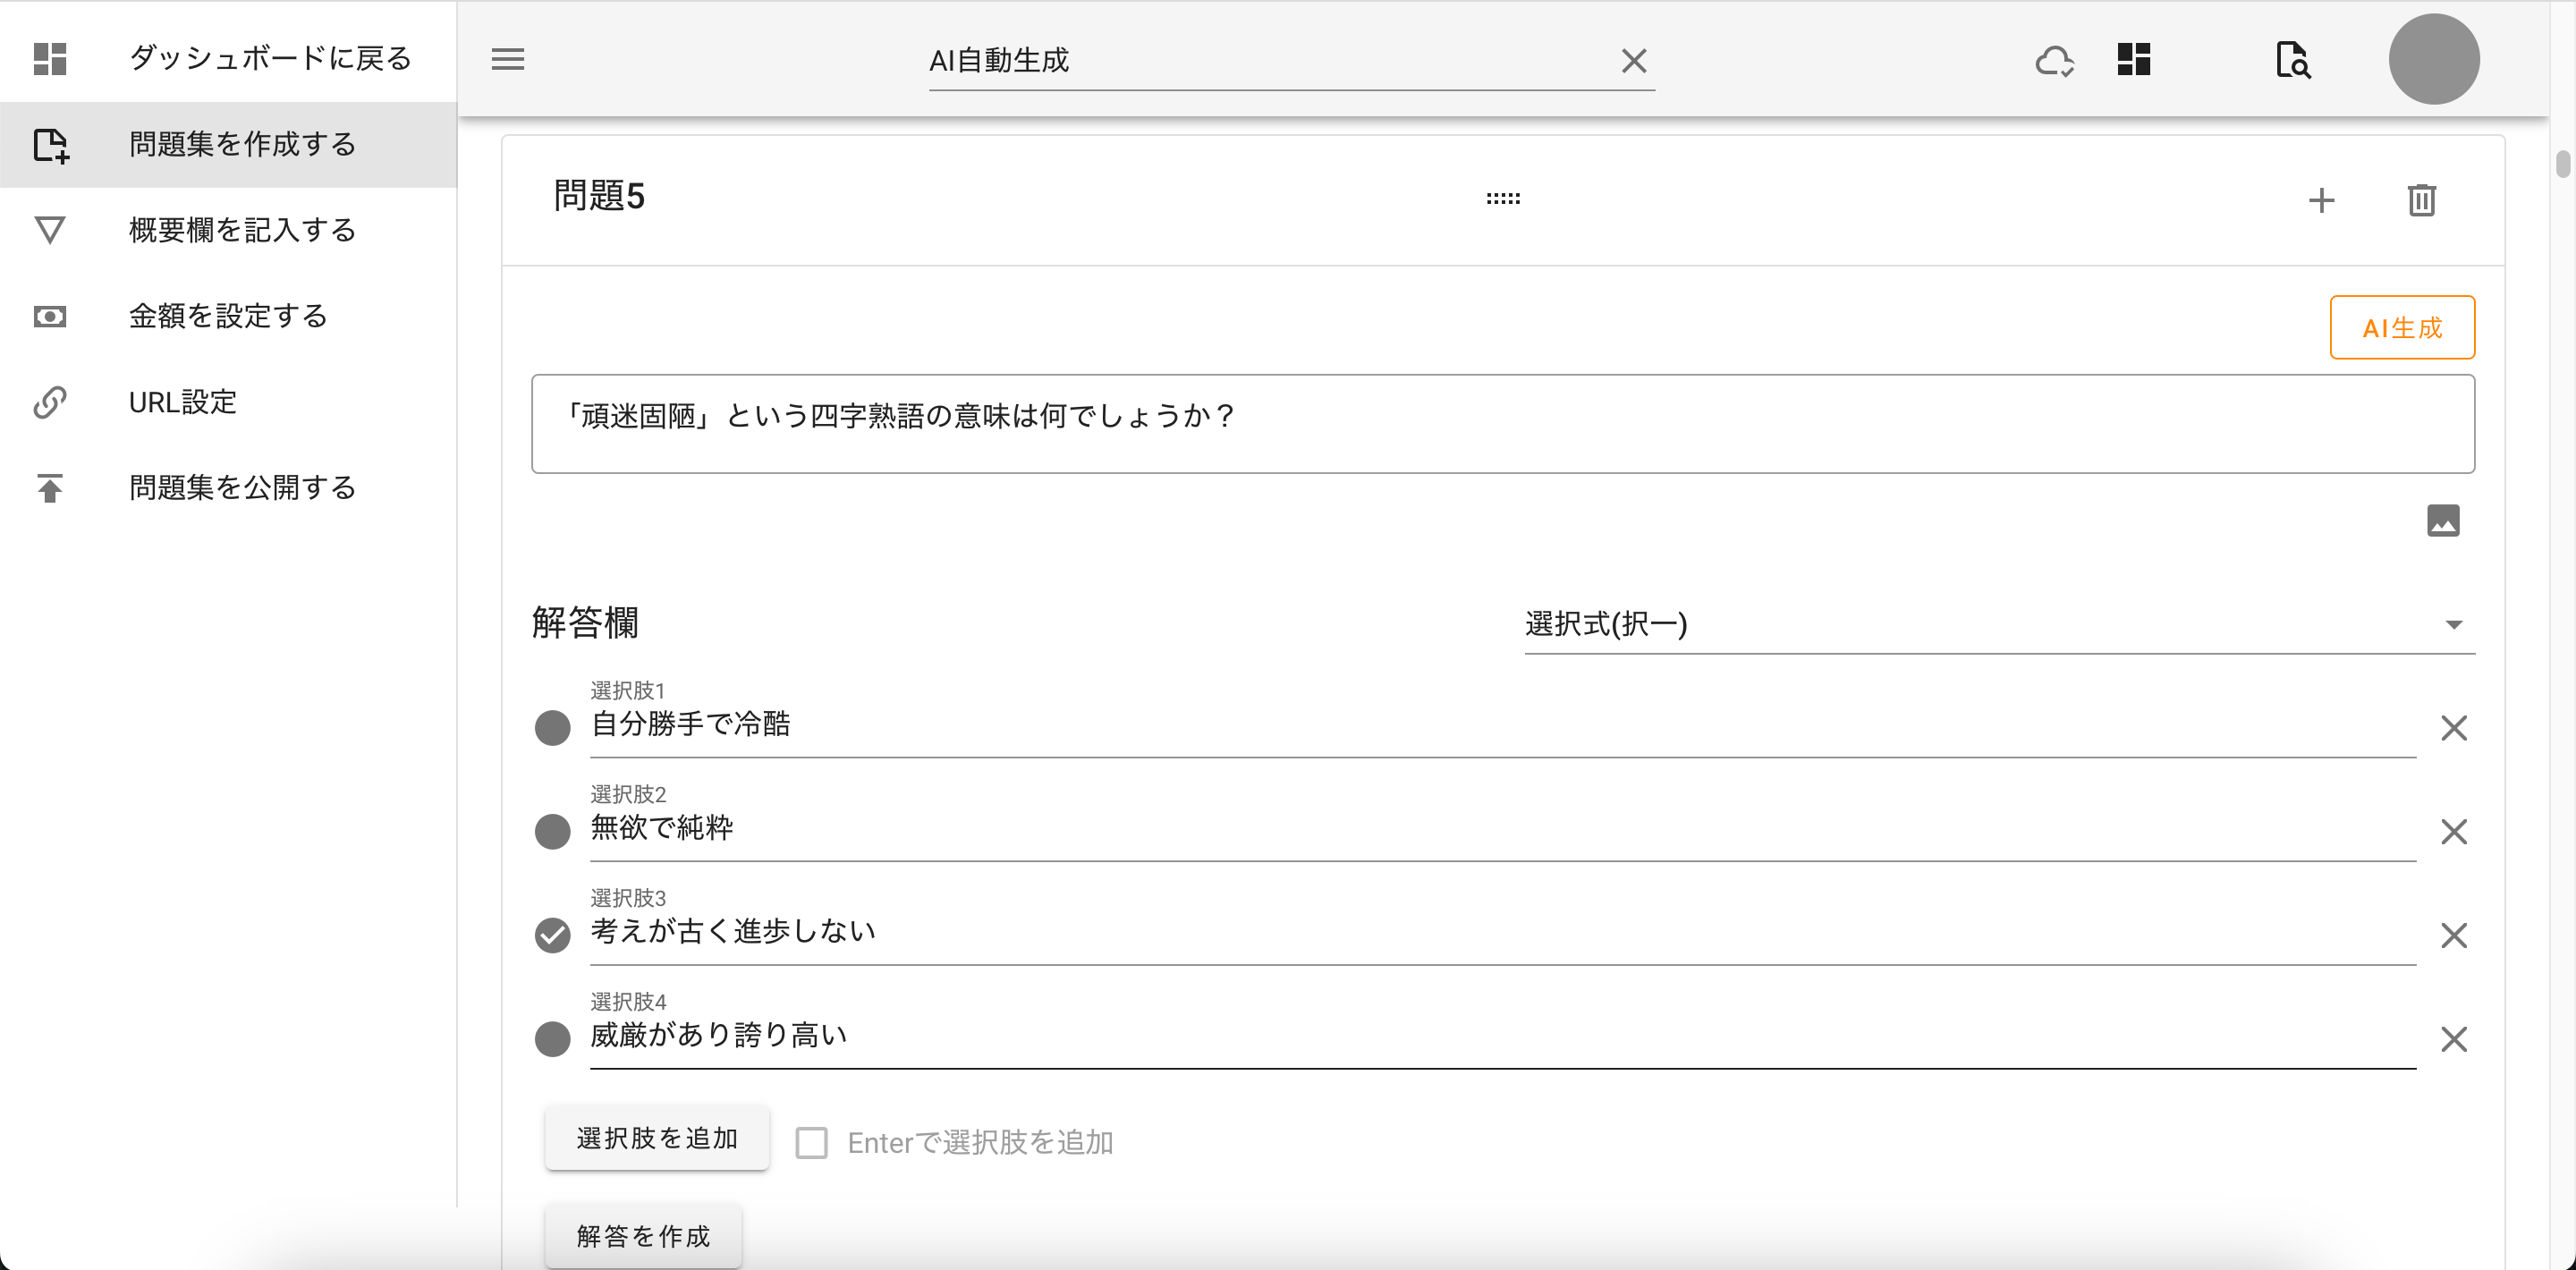
Task: Delete 問題5 with the trash icon
Action: click(2421, 200)
